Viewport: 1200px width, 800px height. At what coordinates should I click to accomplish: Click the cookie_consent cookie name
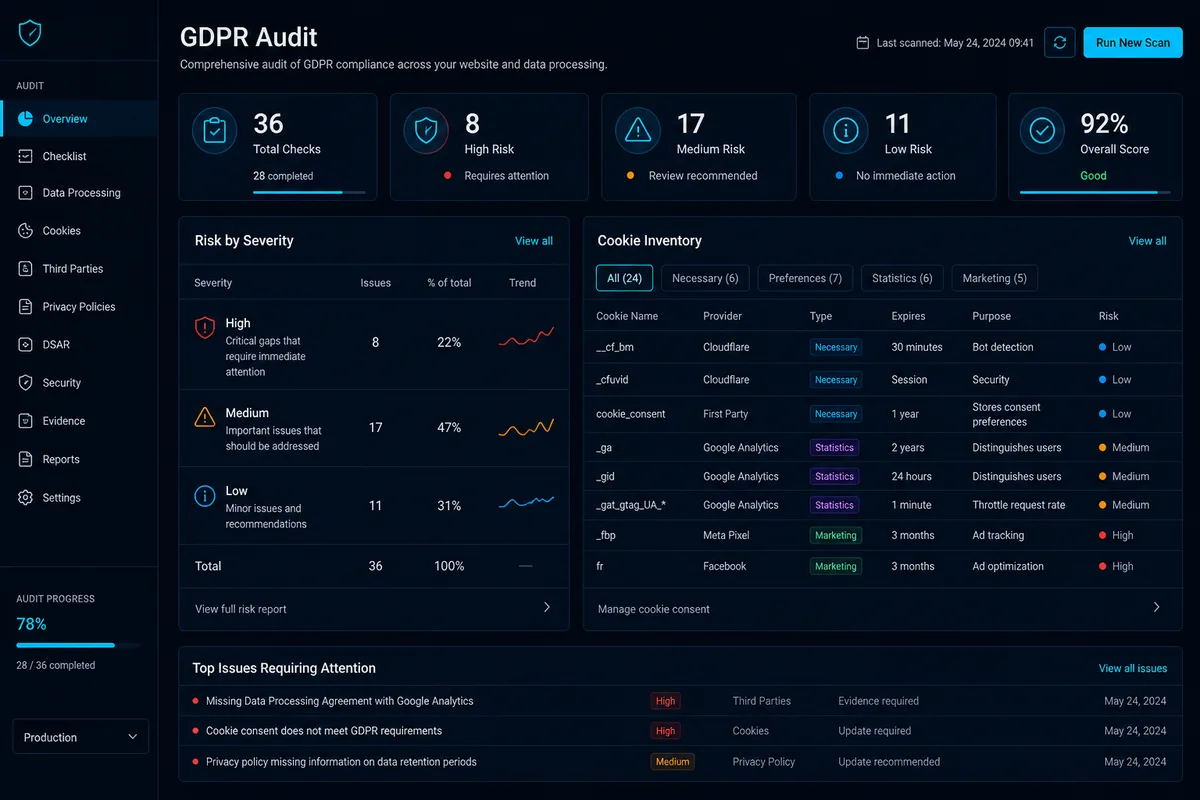pos(631,414)
